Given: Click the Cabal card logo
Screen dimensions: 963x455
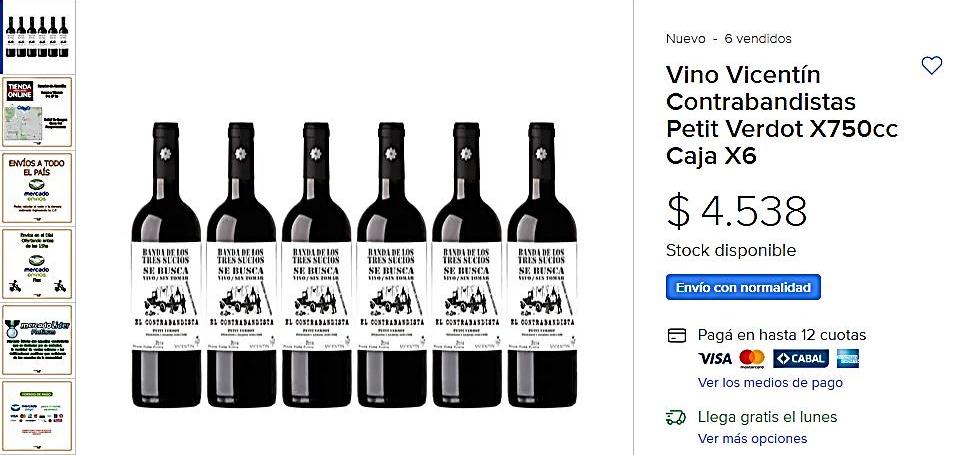Looking at the screenshot, I should (800, 359).
